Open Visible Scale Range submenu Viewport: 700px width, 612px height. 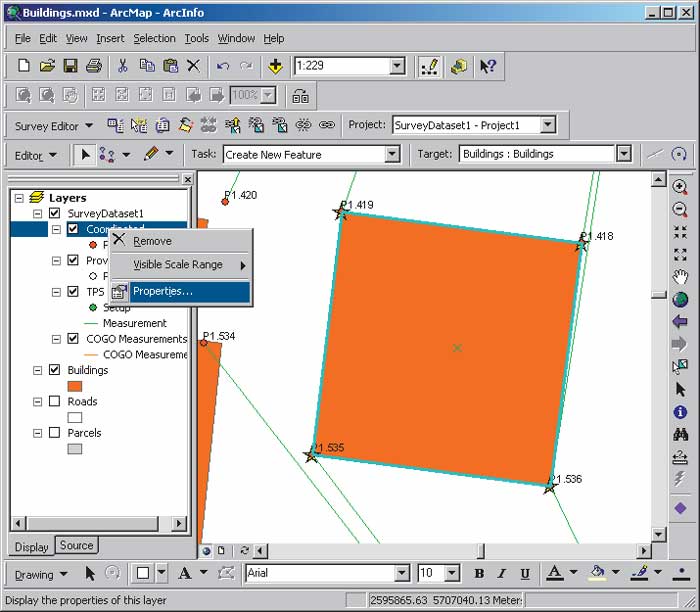click(x=180, y=265)
